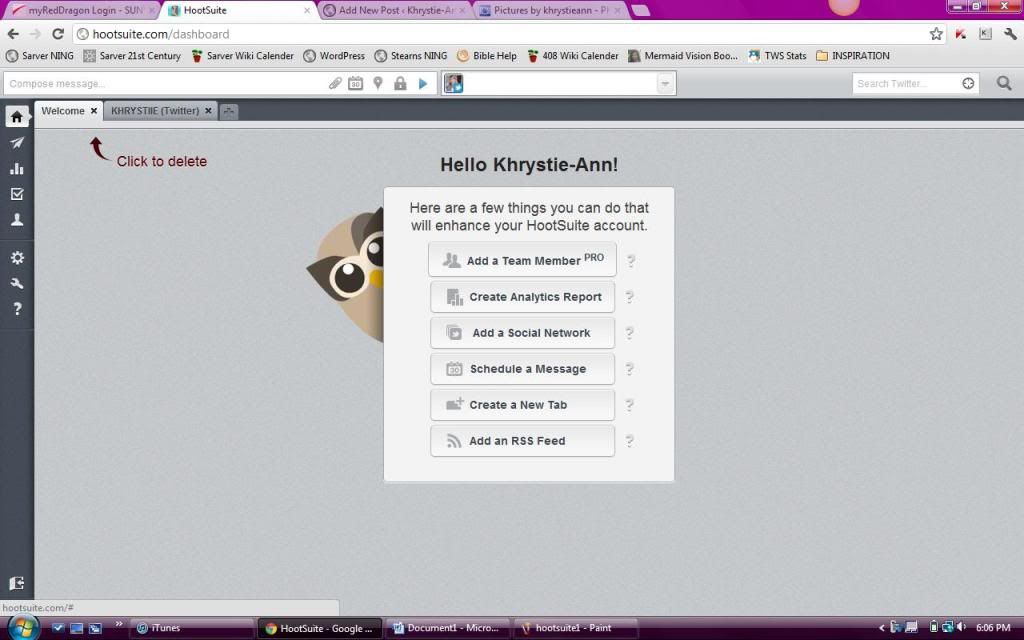The image size is (1024, 640).
Task: Bookmark this page with the star icon
Action: point(936,34)
